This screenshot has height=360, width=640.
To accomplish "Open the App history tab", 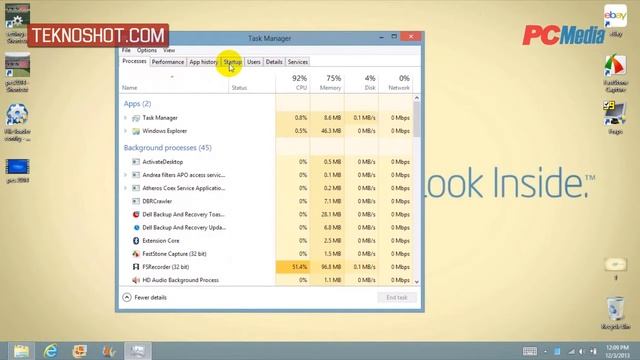I will click(x=203, y=62).
